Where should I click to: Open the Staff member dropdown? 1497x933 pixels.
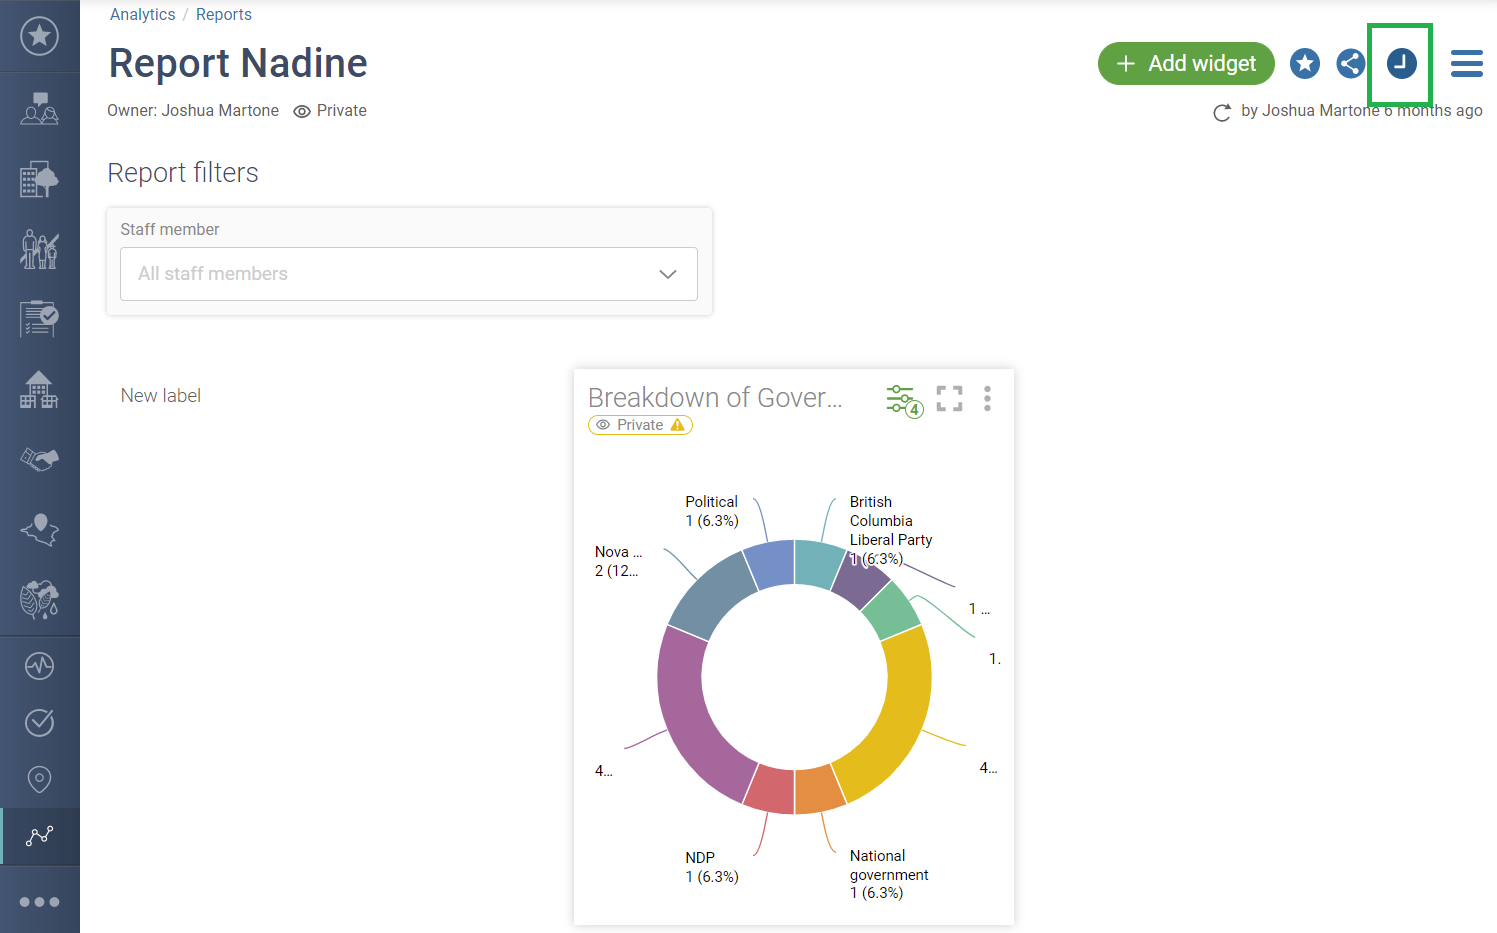(x=408, y=274)
